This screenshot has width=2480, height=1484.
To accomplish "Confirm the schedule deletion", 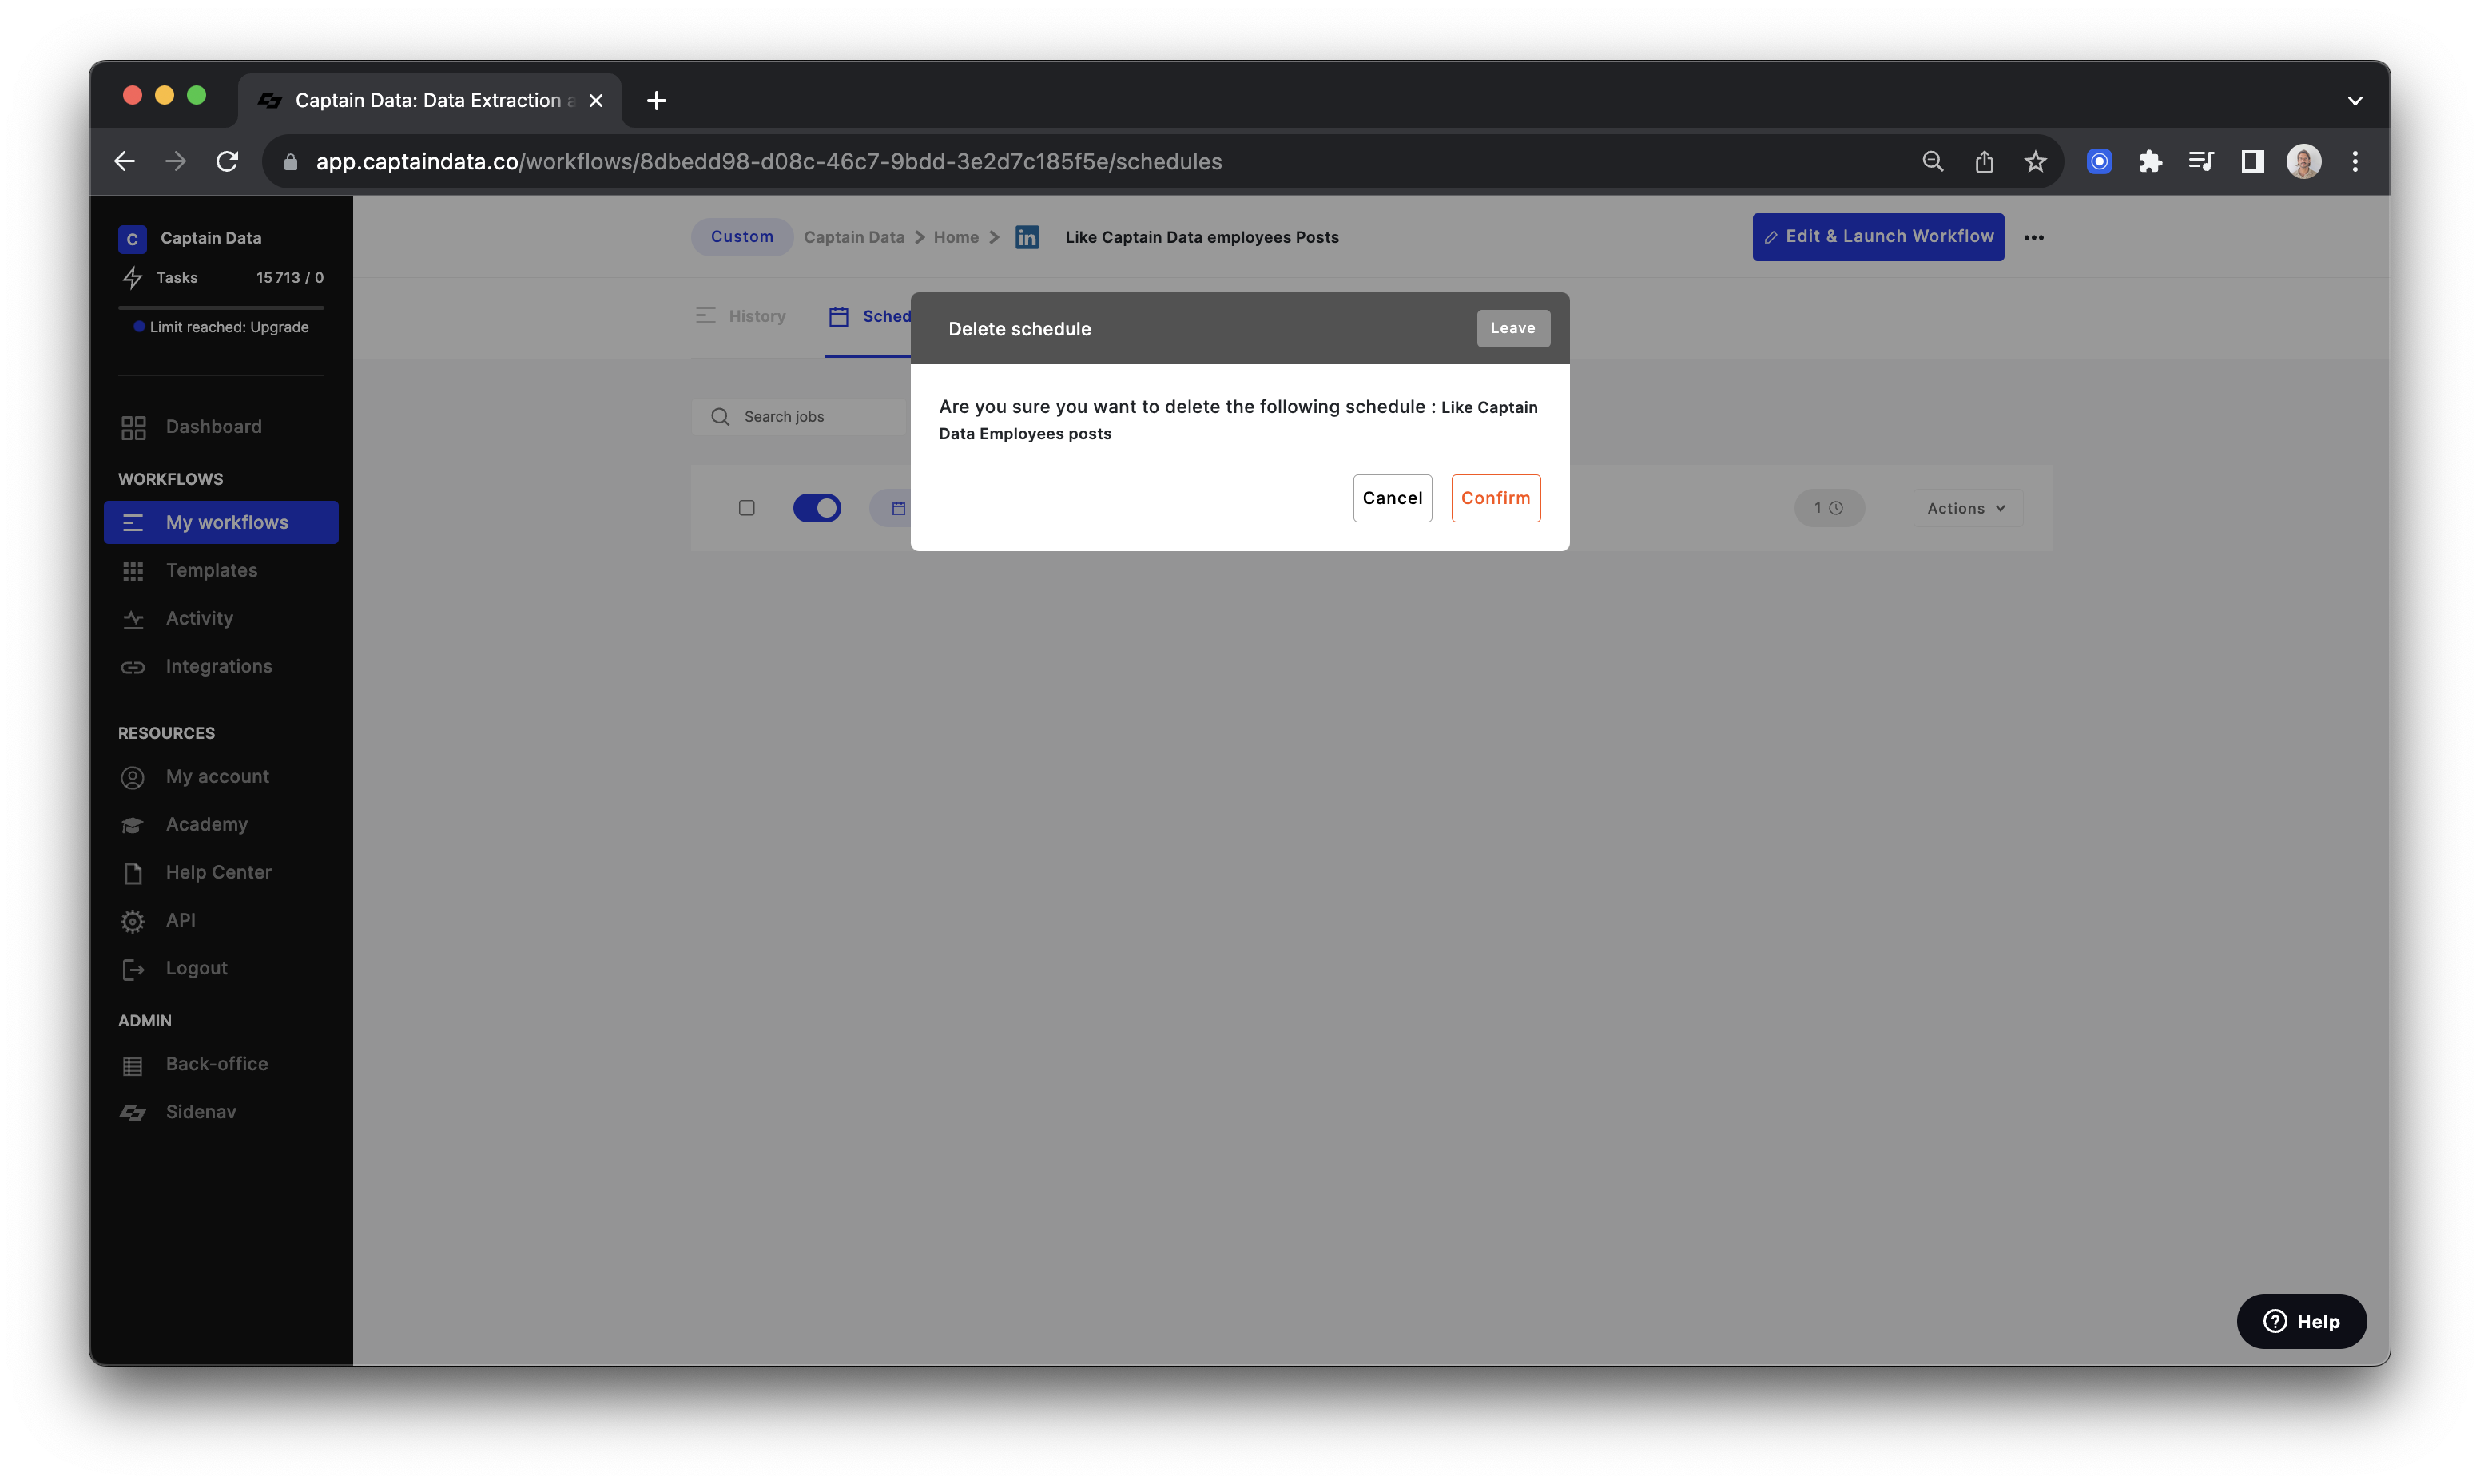I will 1495,498.
